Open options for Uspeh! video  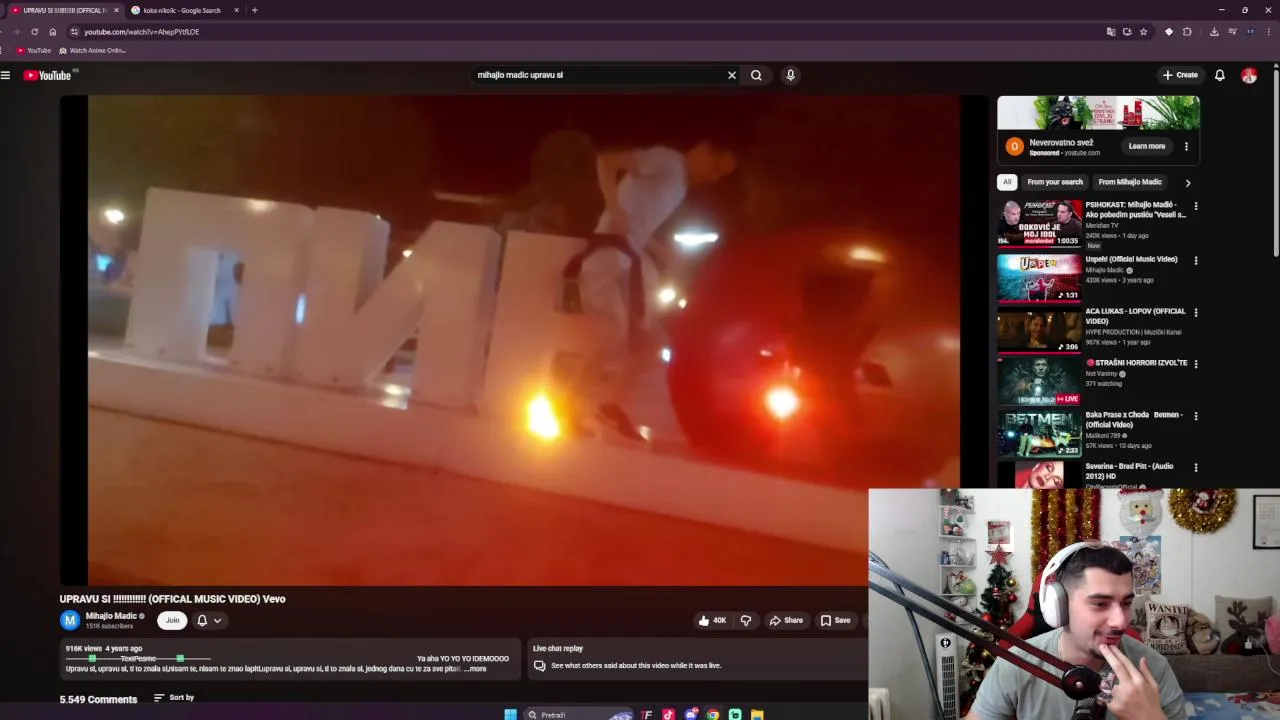tap(1196, 260)
